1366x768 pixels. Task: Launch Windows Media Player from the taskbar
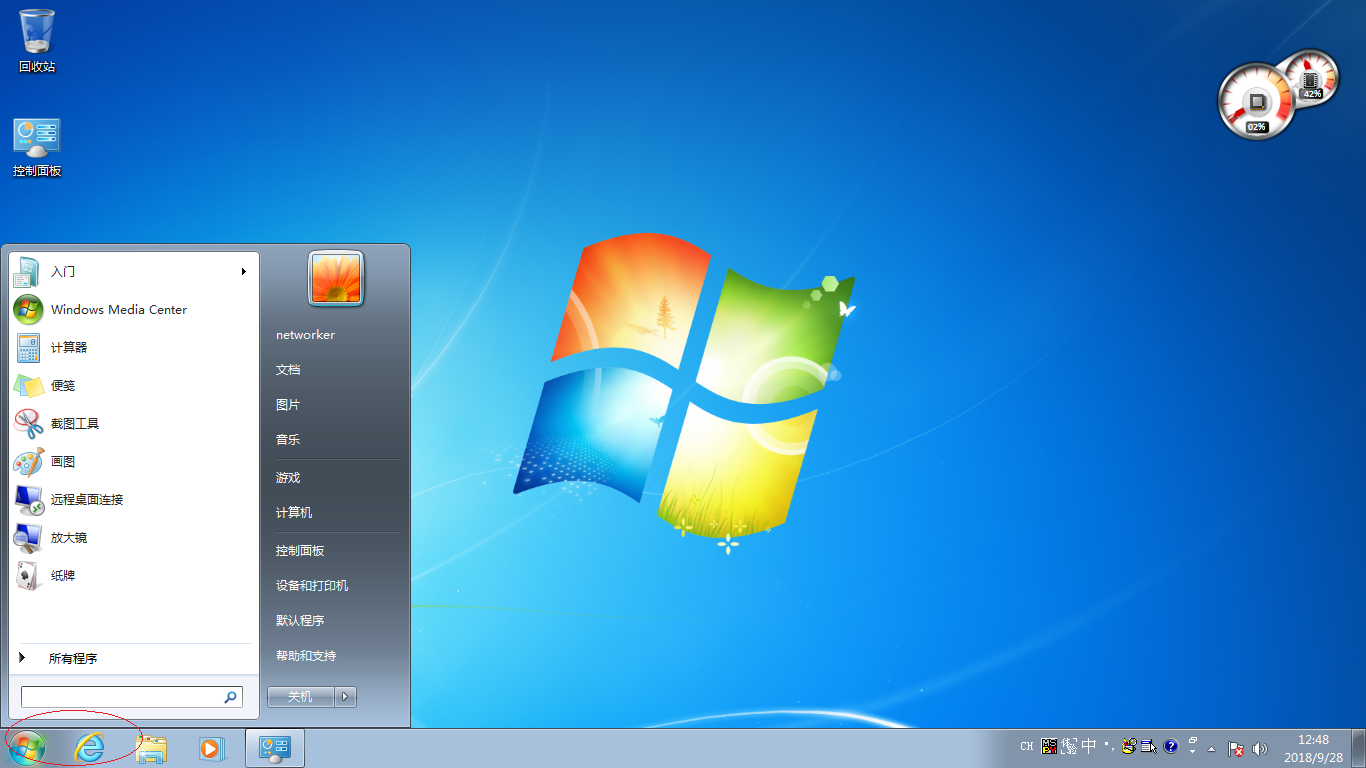pyautogui.click(x=213, y=747)
